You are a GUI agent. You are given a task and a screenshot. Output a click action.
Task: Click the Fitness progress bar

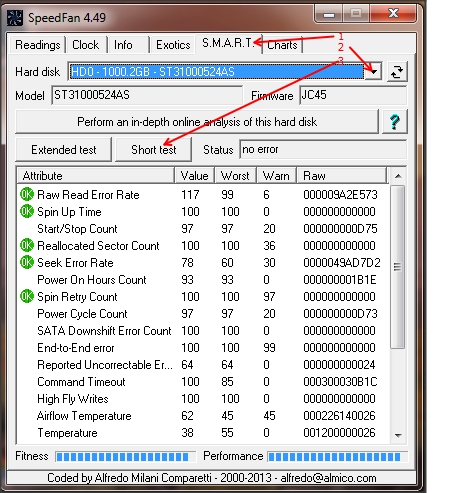pyautogui.click(x=125, y=457)
